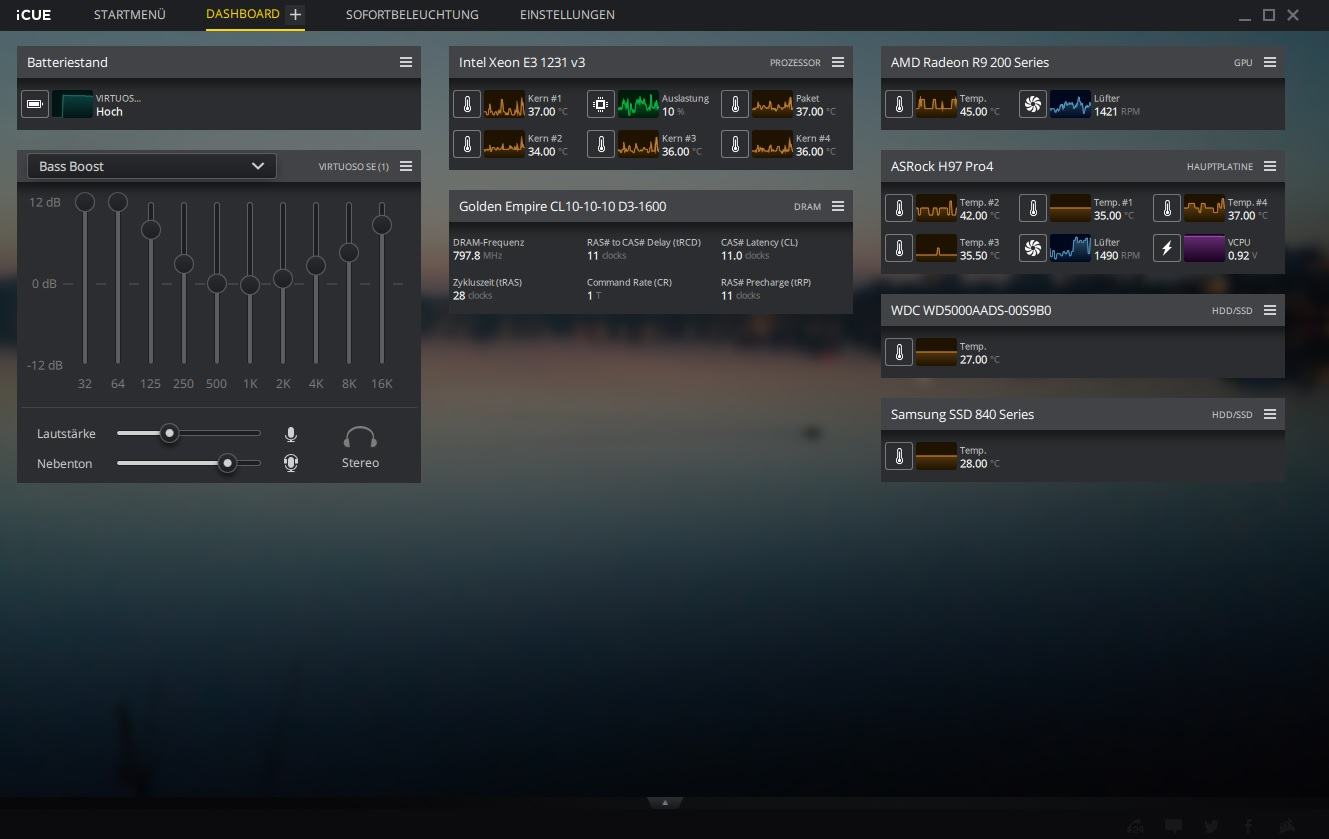
Task: Open the SOFORTBELEUCHTUNG tab
Action: pos(412,15)
